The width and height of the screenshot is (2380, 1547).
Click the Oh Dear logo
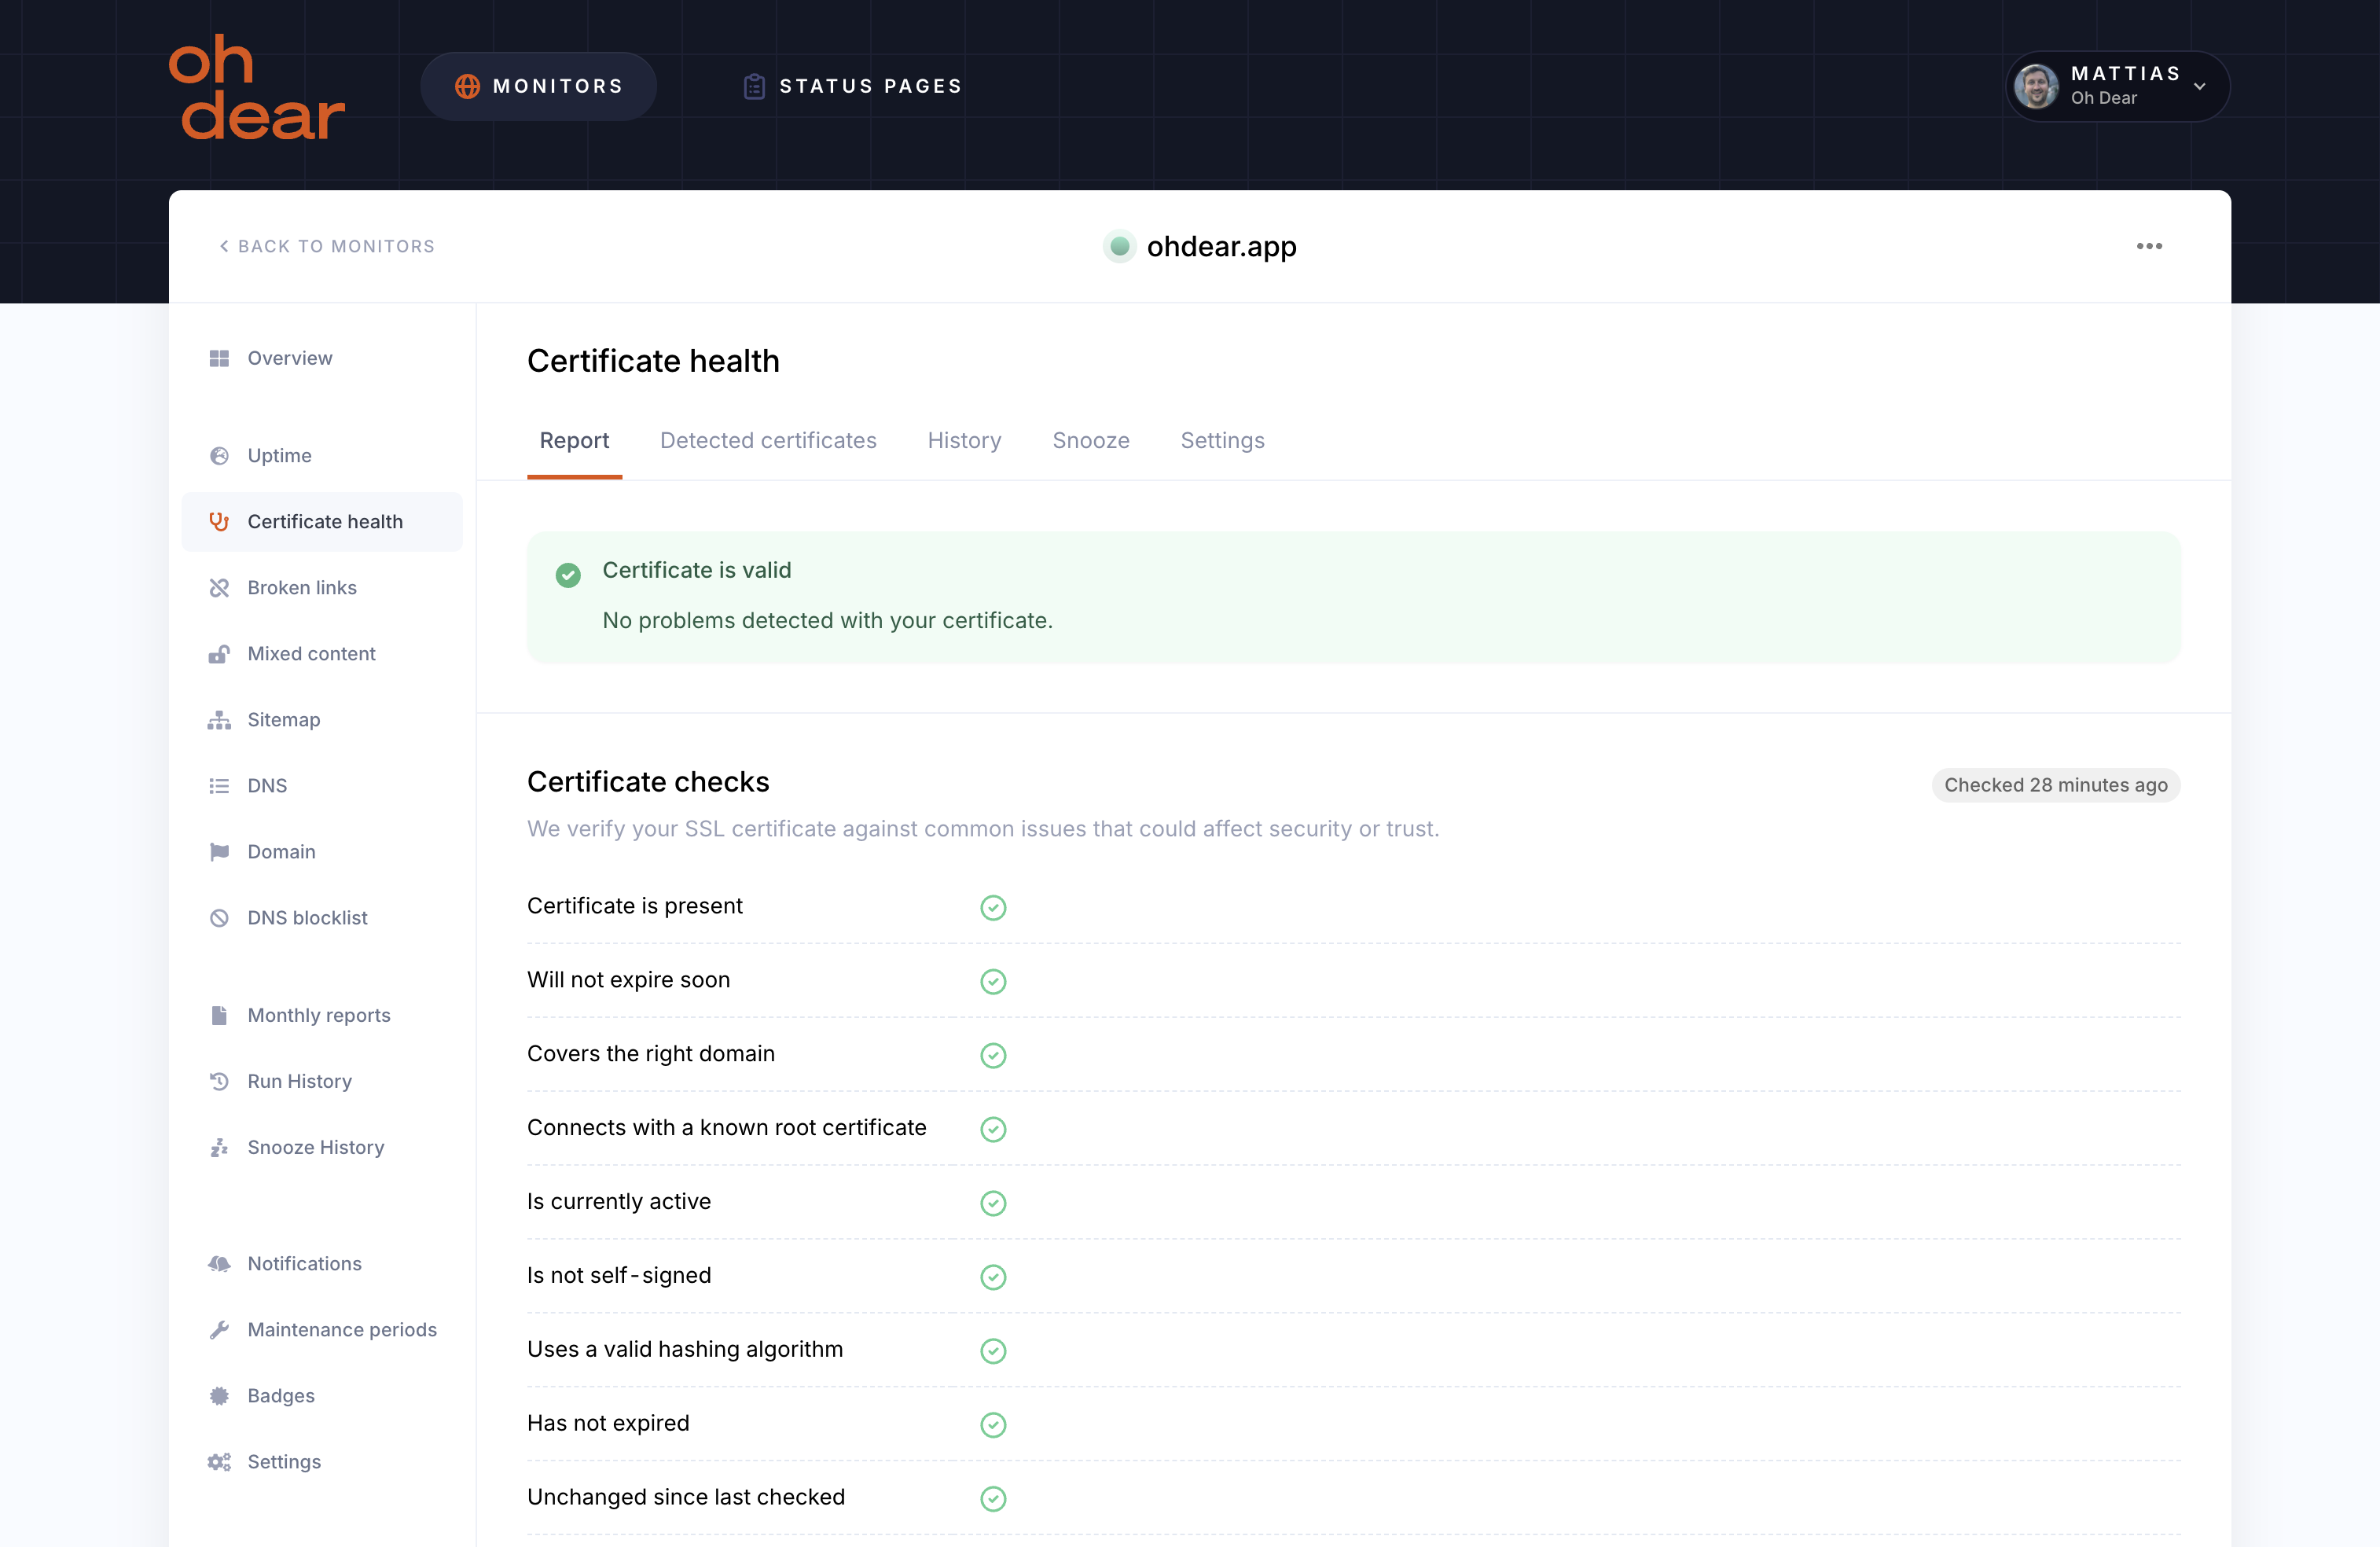(257, 87)
